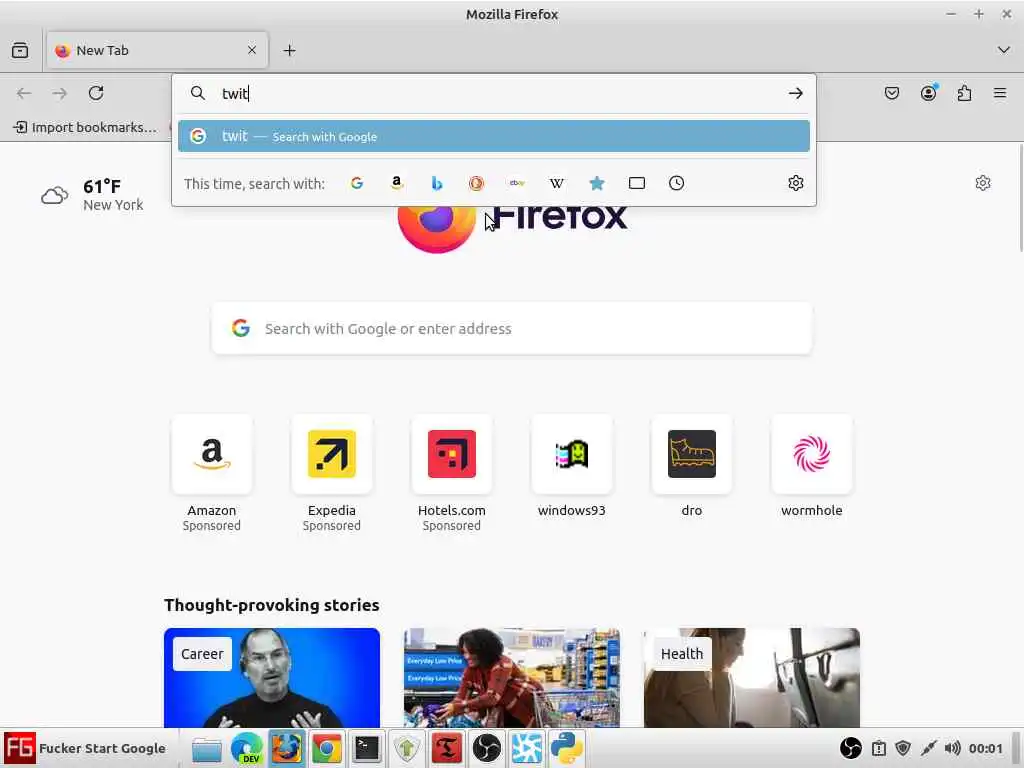Open the terminal from taskbar
The height and width of the screenshot is (768, 1024).
pyautogui.click(x=366, y=748)
